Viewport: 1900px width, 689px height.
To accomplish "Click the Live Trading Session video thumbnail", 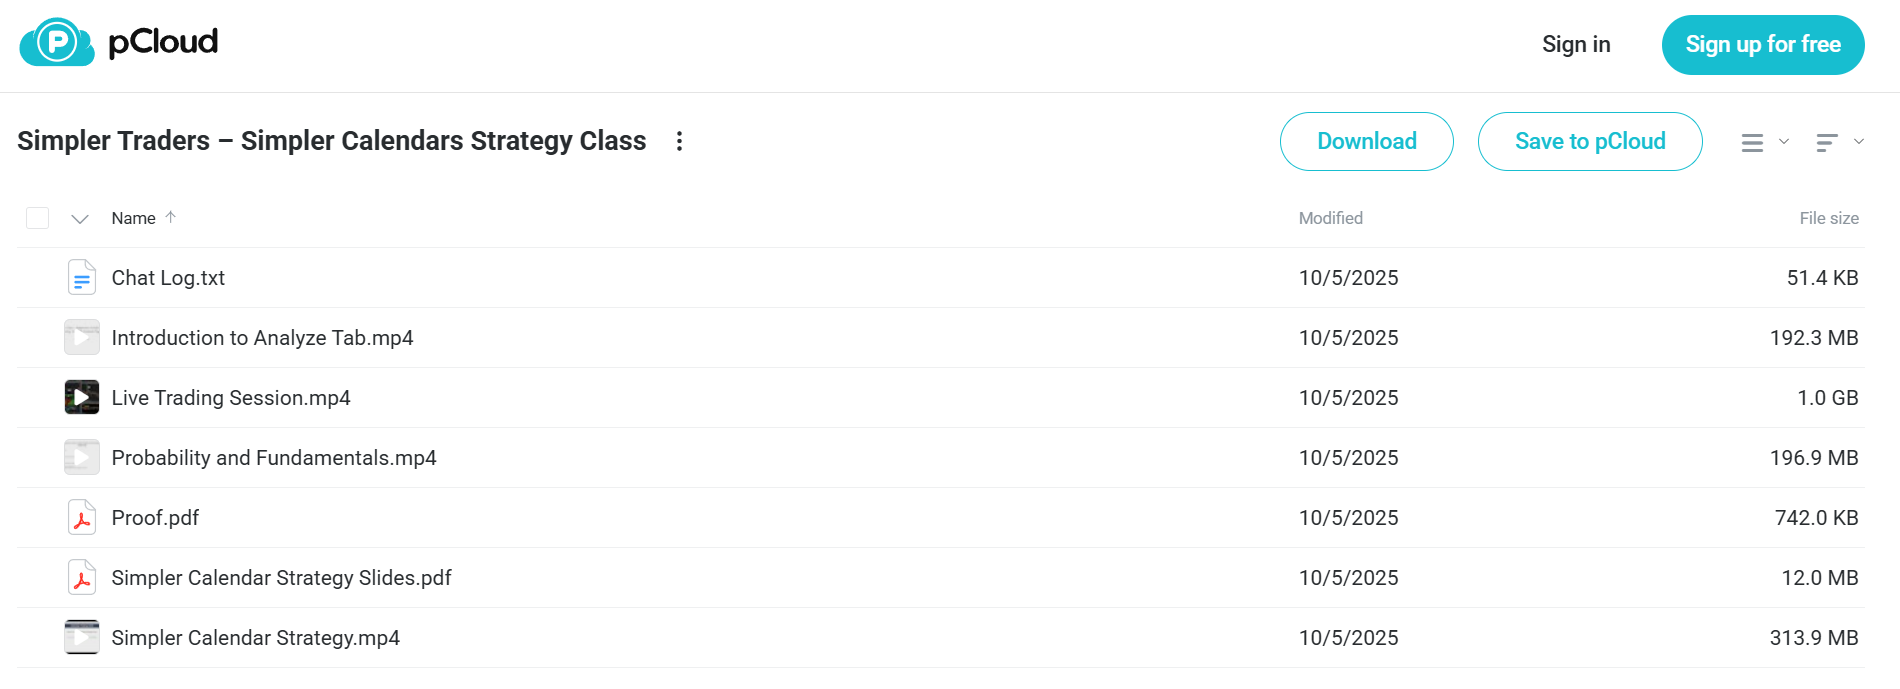I will (82, 398).
